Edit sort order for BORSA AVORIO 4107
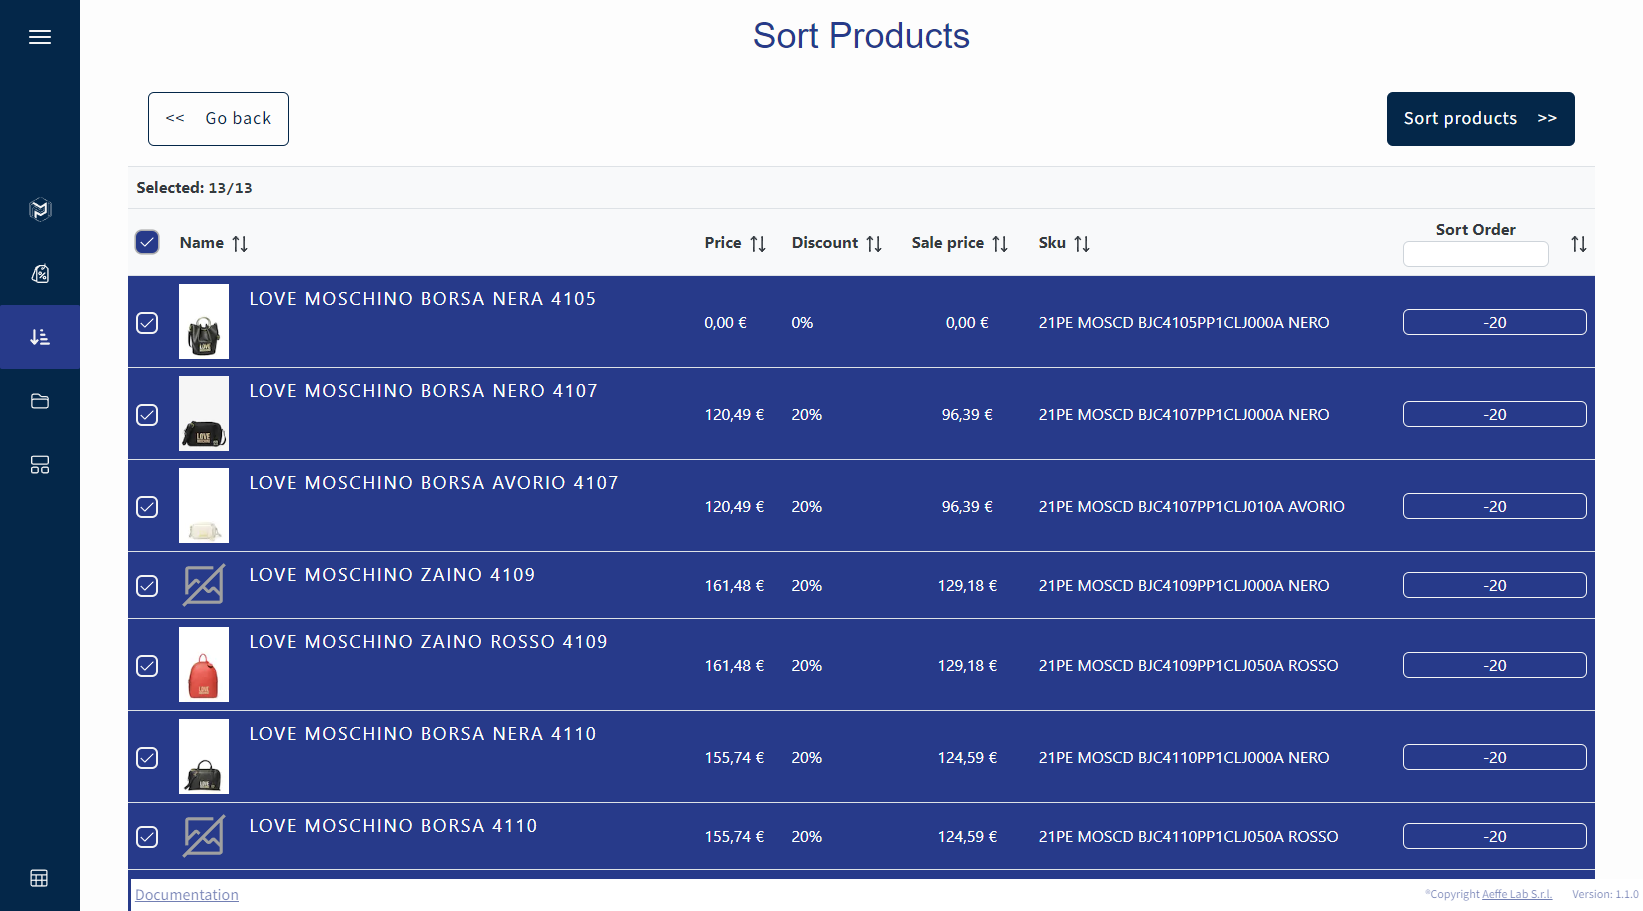Screen dimensions: 1643x911 (1494, 506)
